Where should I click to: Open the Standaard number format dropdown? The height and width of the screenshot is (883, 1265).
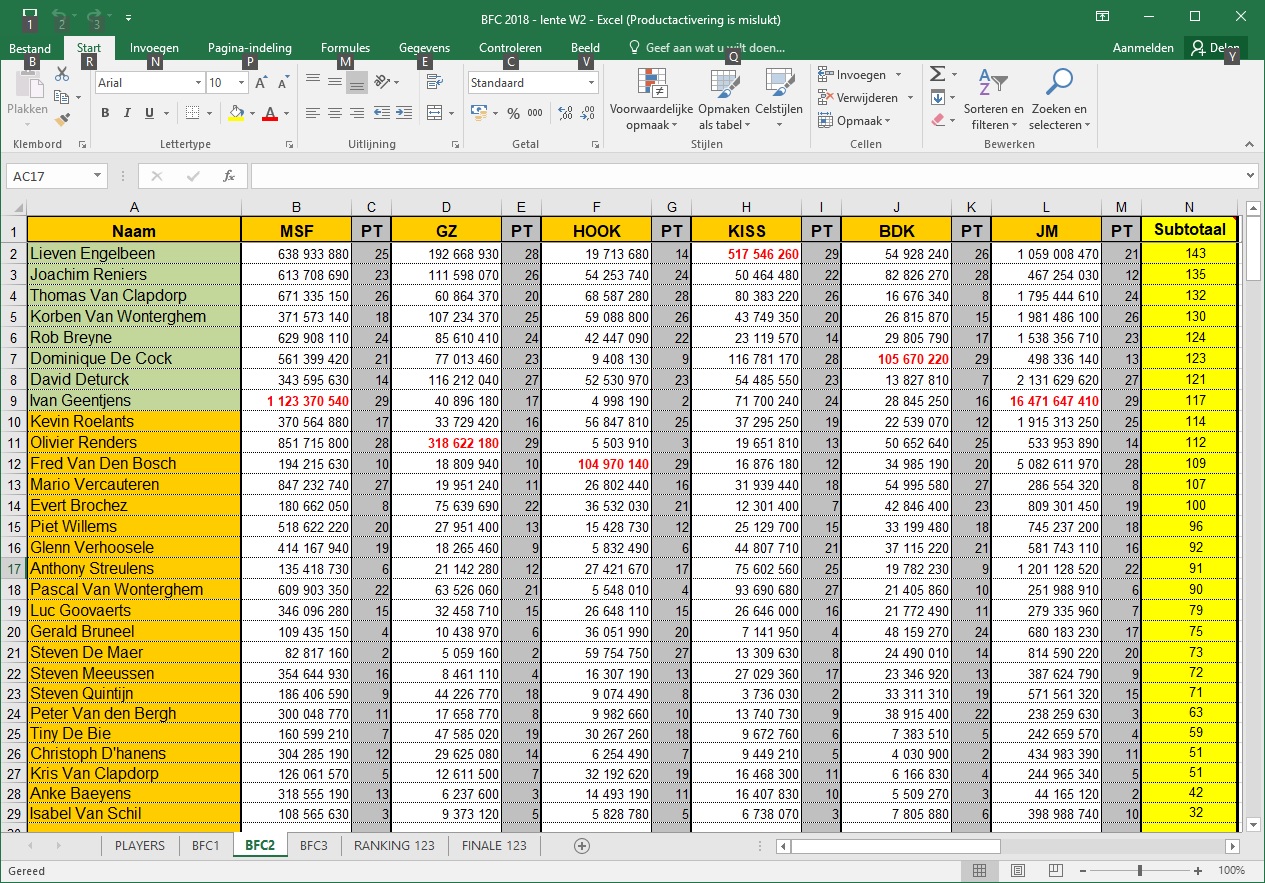click(591, 83)
